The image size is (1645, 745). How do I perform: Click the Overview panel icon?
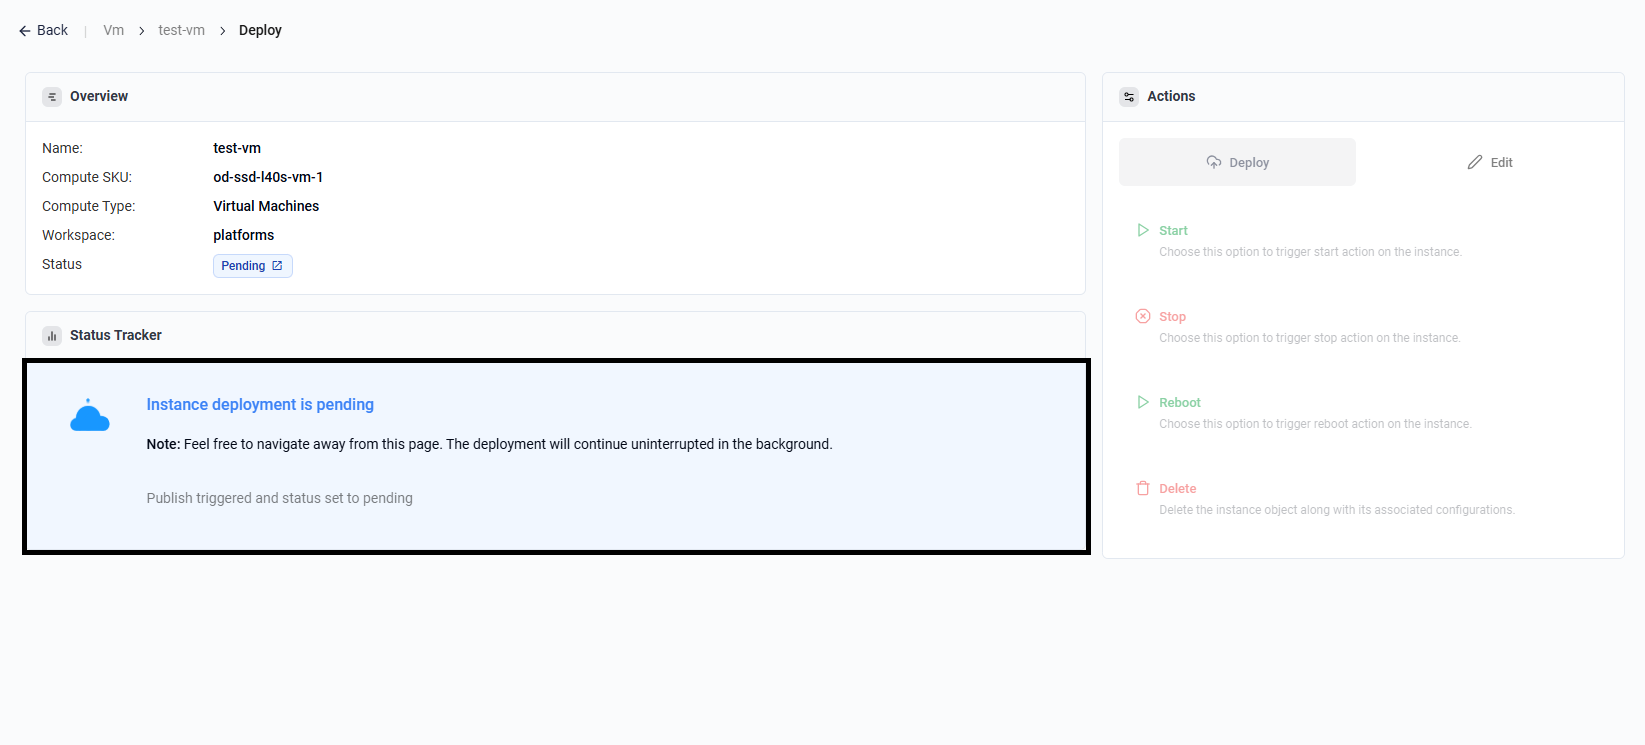point(52,97)
